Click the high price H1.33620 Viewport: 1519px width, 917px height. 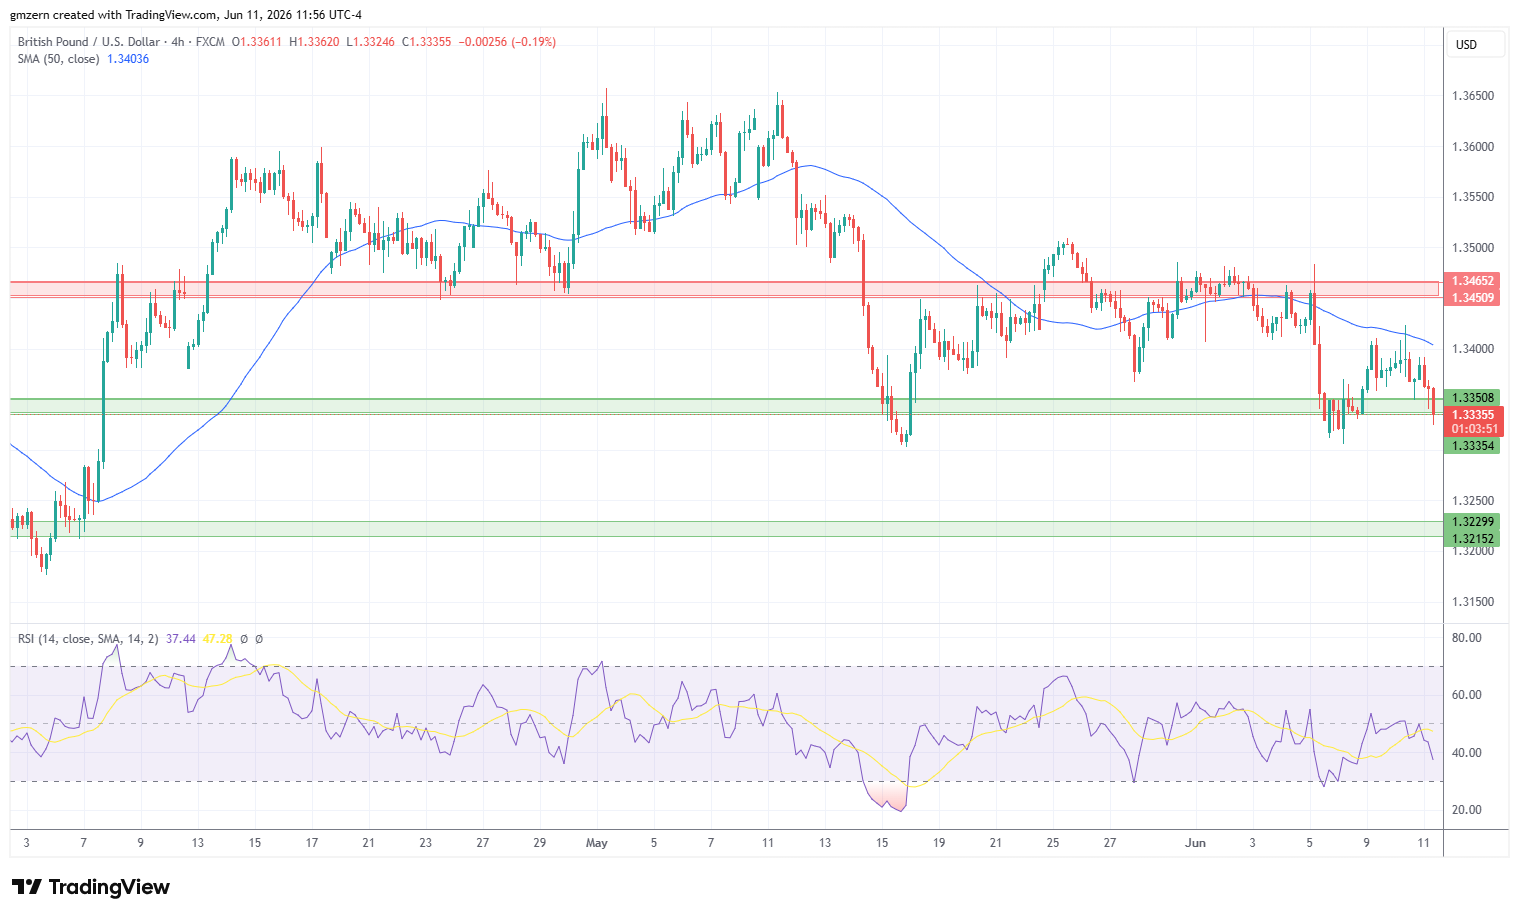315,42
